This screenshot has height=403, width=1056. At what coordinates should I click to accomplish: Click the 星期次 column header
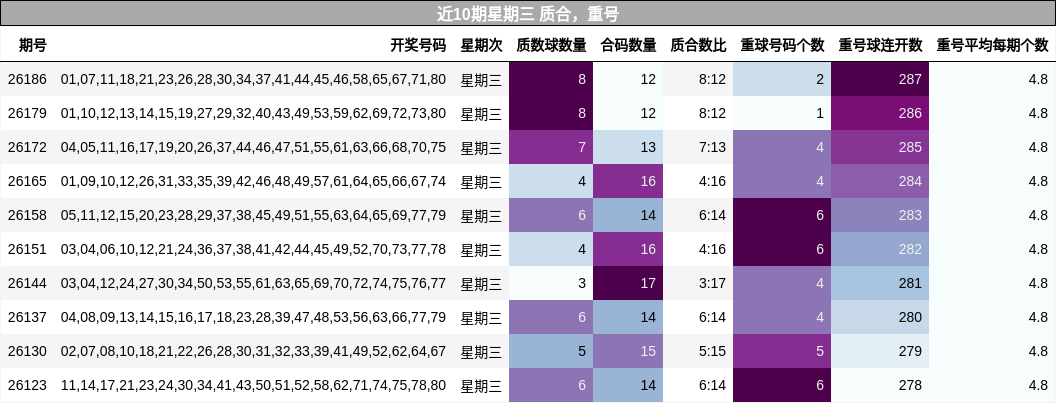(x=482, y=45)
